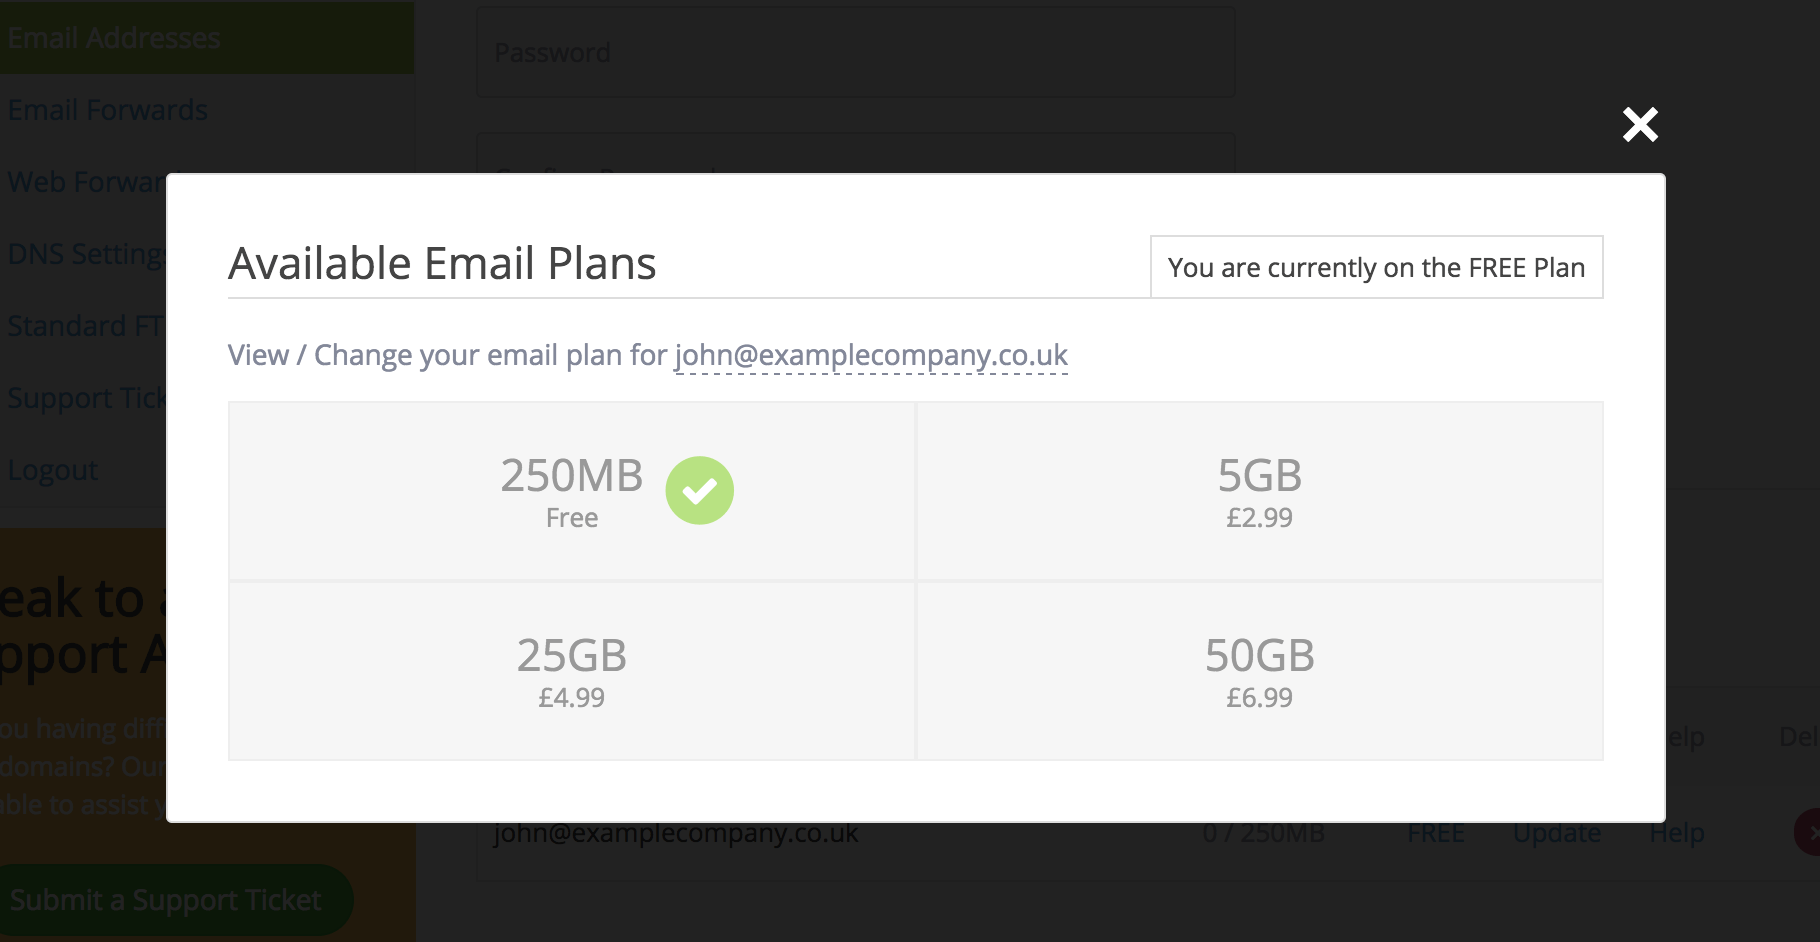Click the Update link for john's mailbox
The image size is (1820, 942).
click(1556, 833)
